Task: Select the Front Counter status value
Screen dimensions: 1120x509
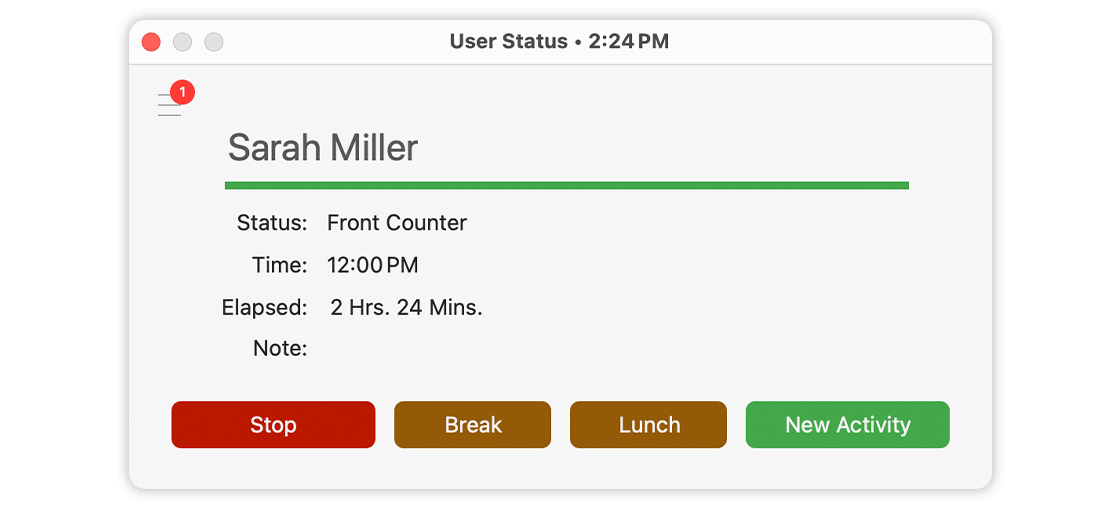Action: point(396,223)
